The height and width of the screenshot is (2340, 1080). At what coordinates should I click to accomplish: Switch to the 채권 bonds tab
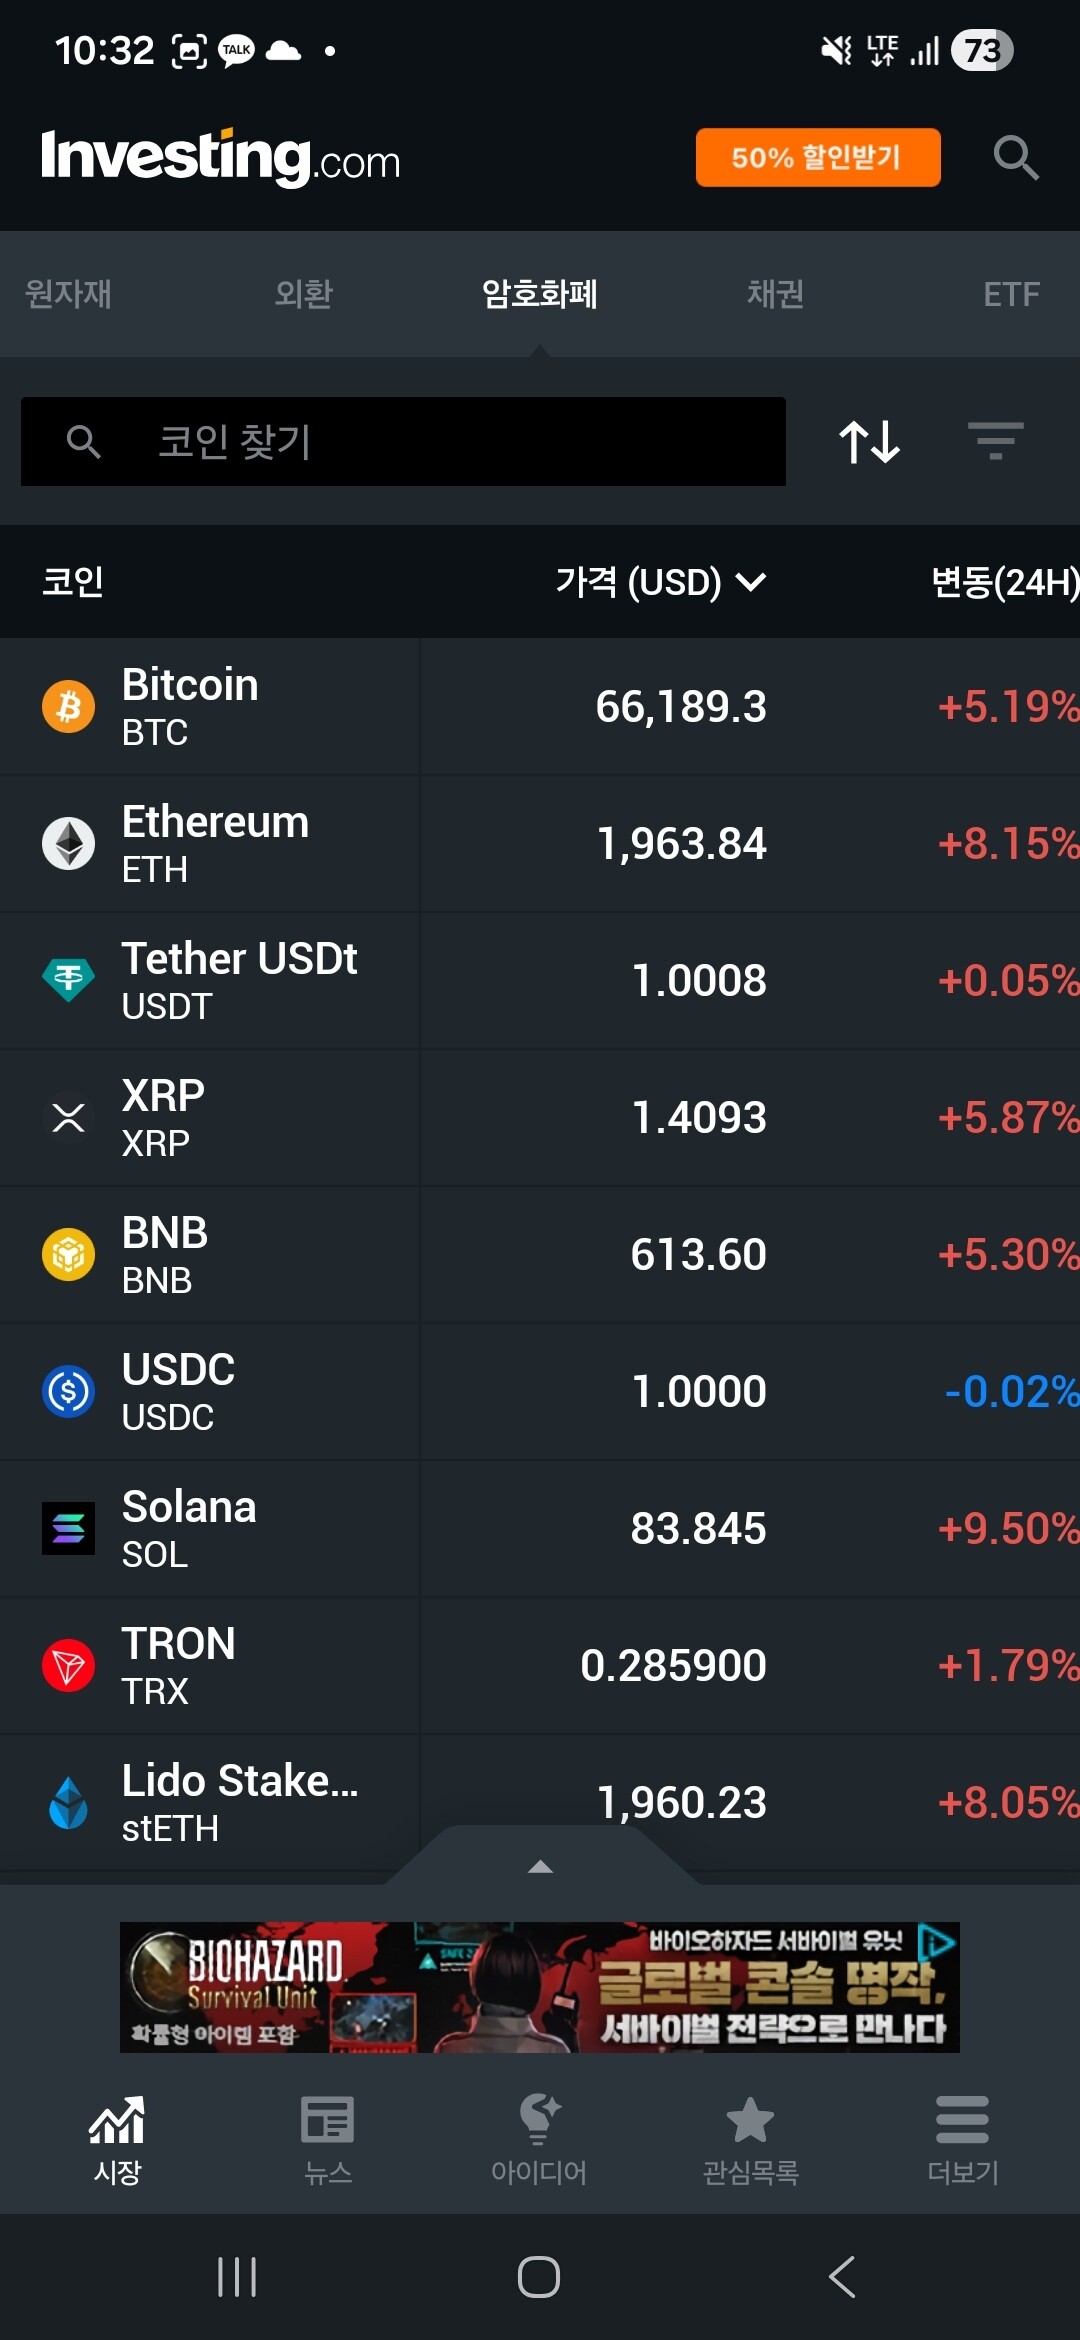coord(775,294)
